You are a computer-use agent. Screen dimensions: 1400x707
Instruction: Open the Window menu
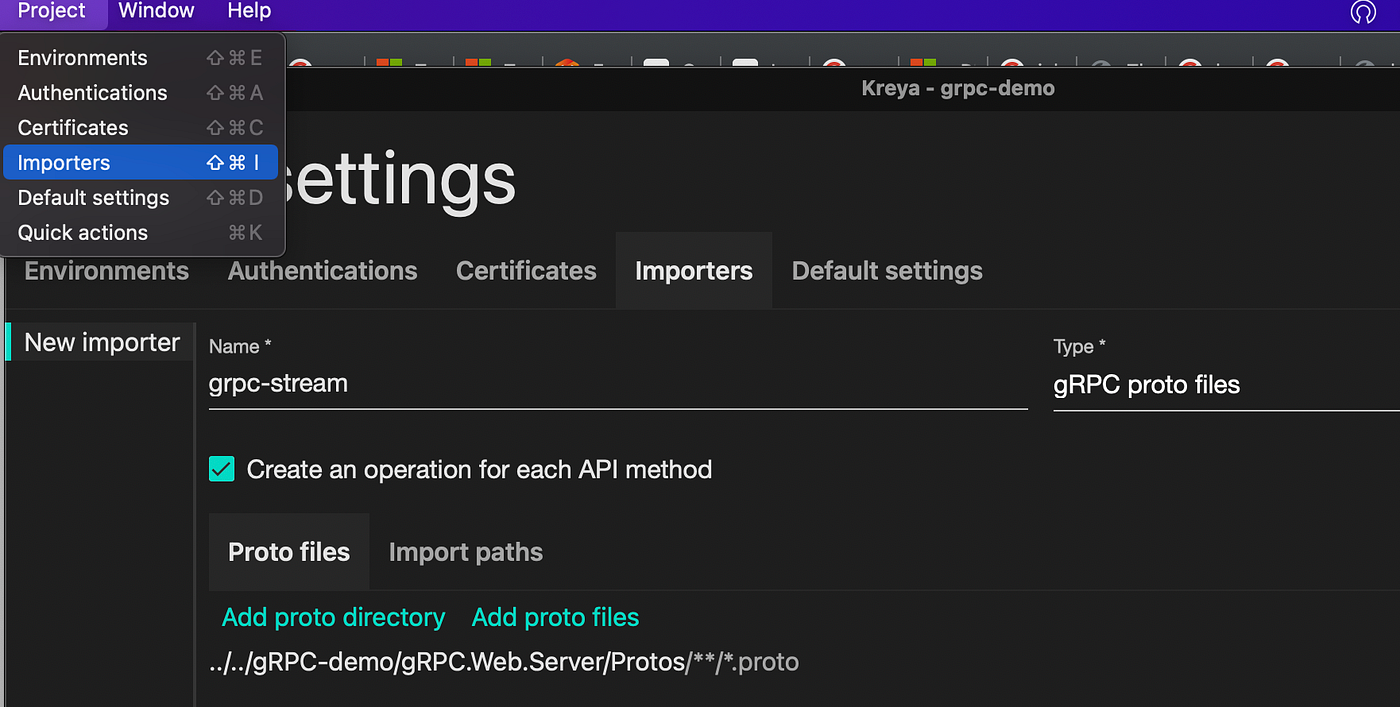156,12
